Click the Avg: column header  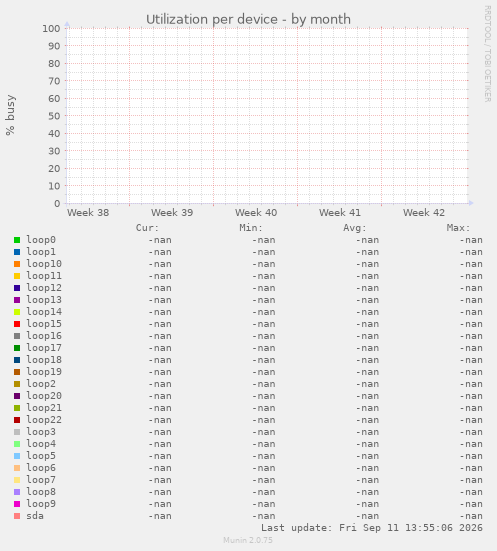pos(355,228)
